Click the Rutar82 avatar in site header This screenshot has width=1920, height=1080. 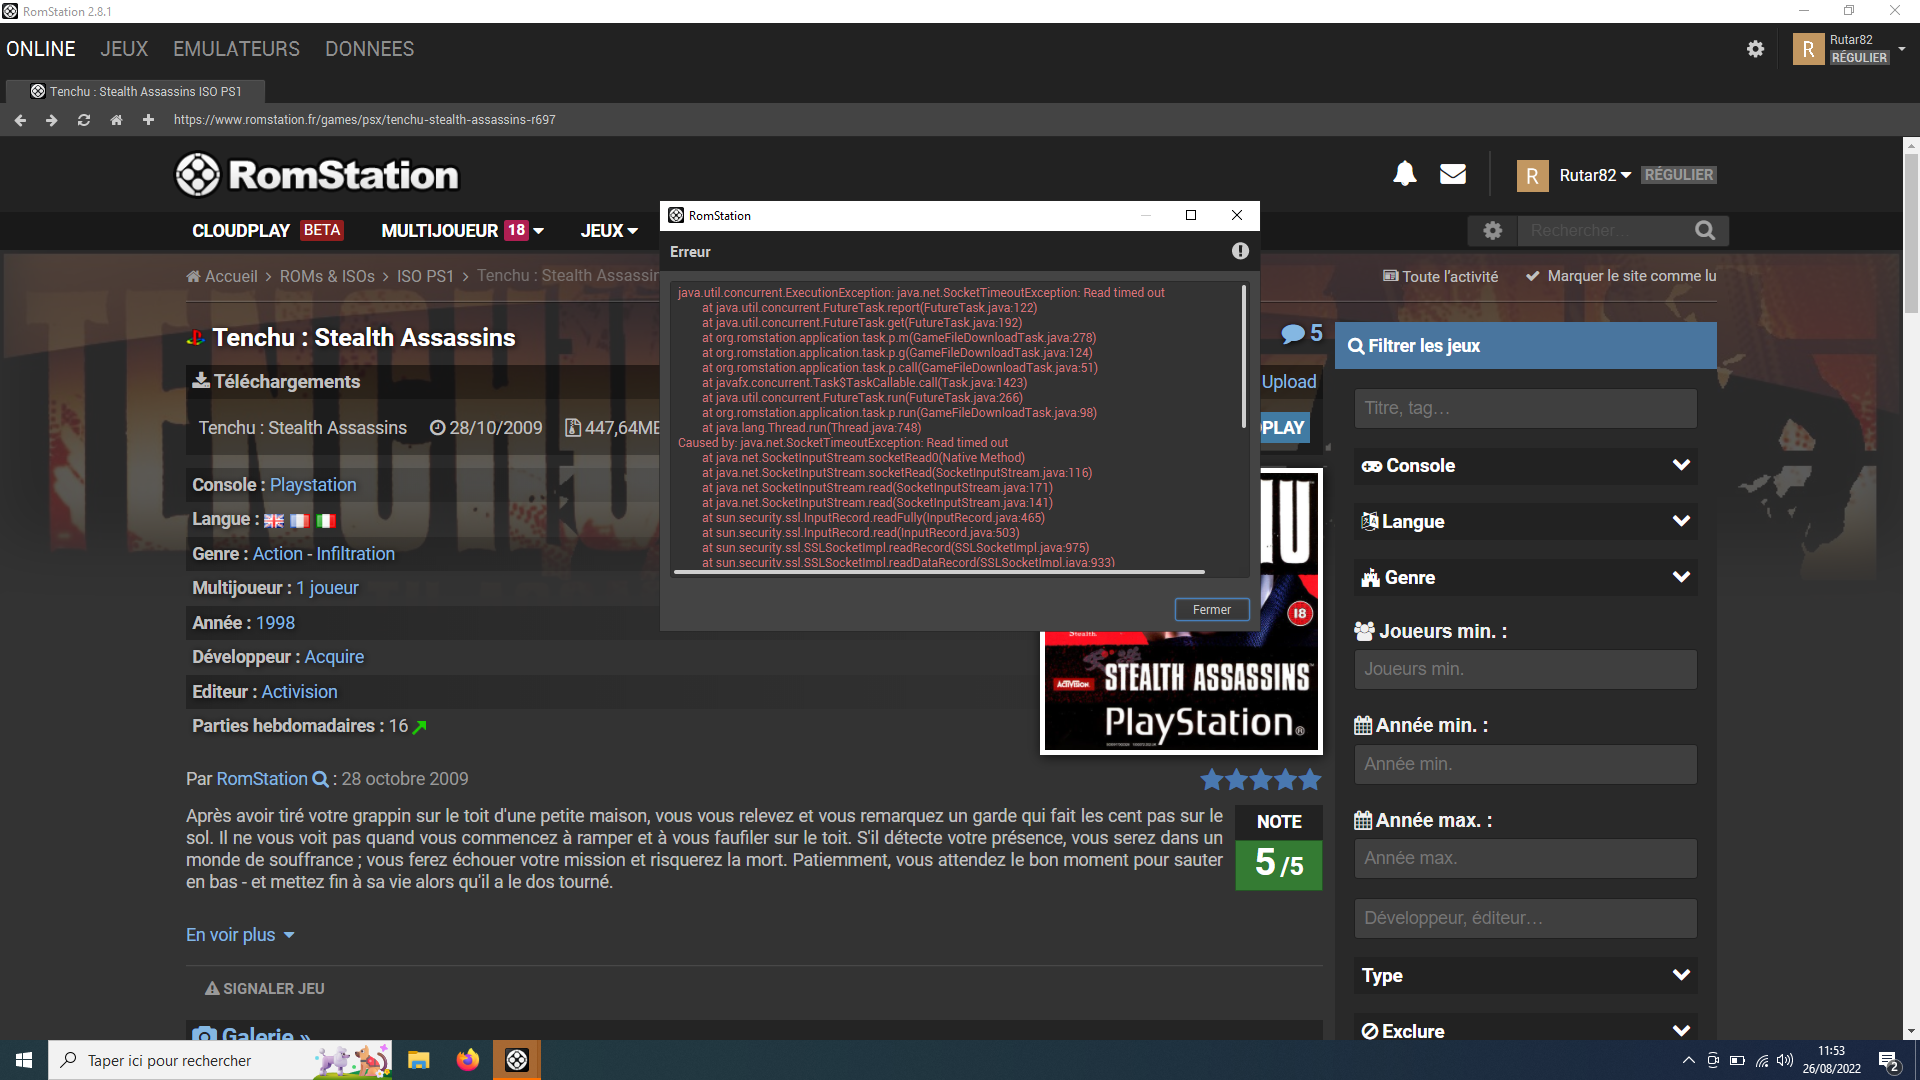pyautogui.click(x=1532, y=175)
